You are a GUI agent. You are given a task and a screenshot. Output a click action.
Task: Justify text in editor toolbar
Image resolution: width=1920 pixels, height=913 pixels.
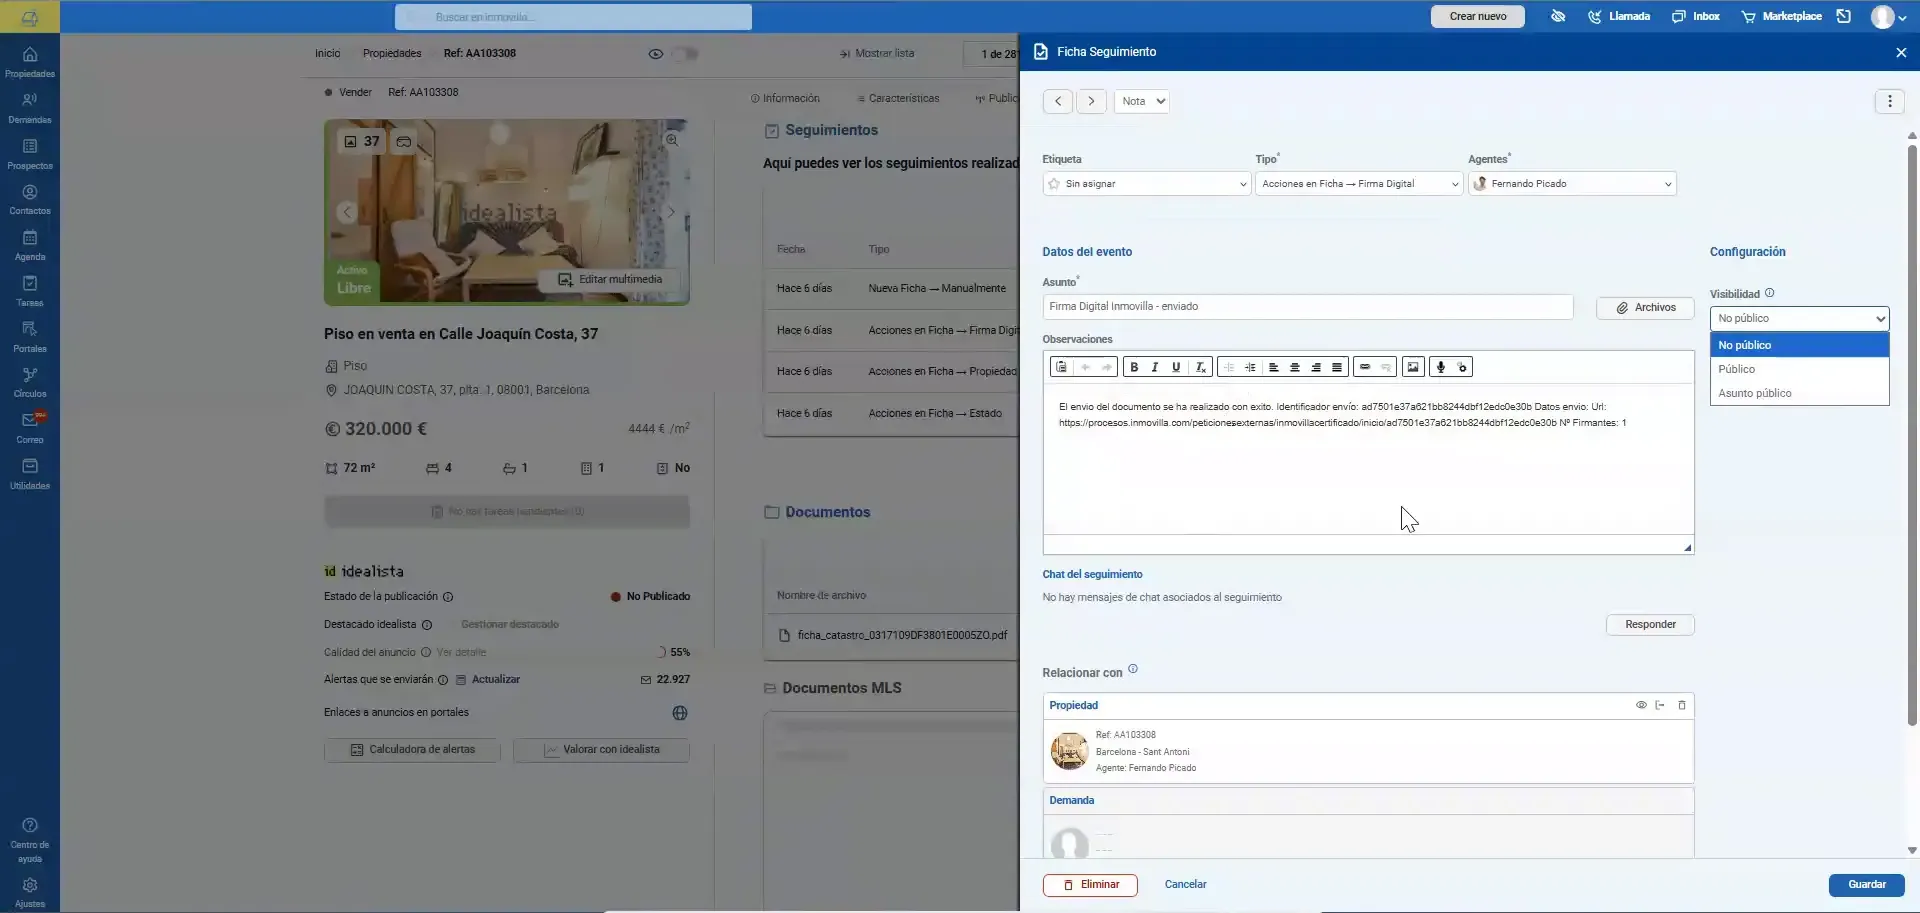[1337, 367]
